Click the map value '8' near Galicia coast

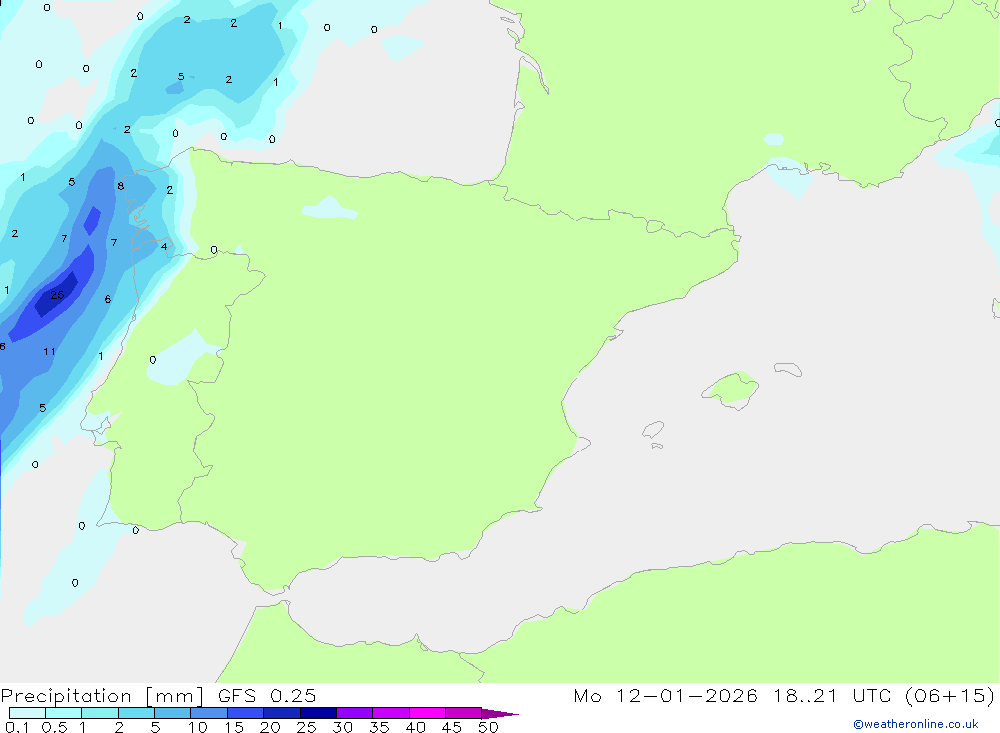tap(121, 186)
